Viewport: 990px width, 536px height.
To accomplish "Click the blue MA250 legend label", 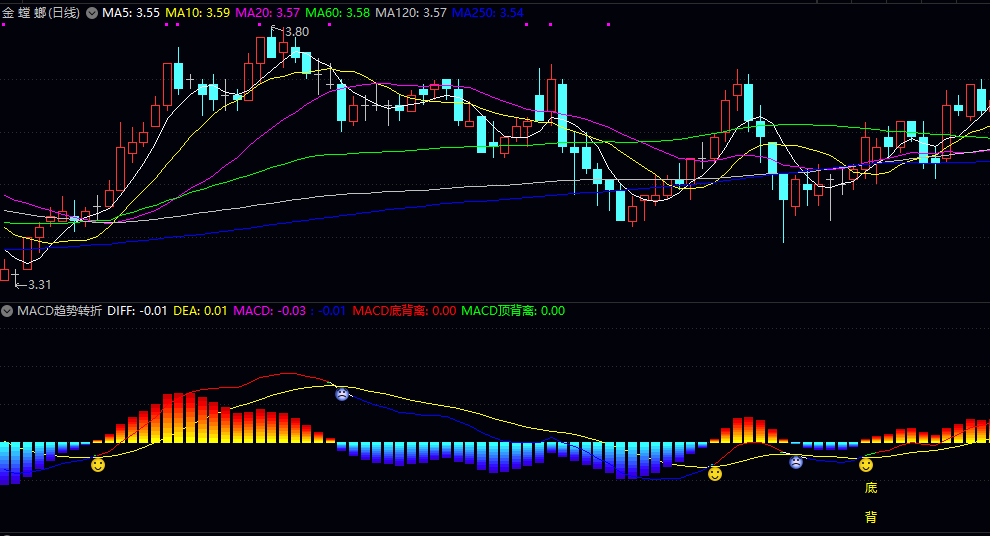I will 487,13.
